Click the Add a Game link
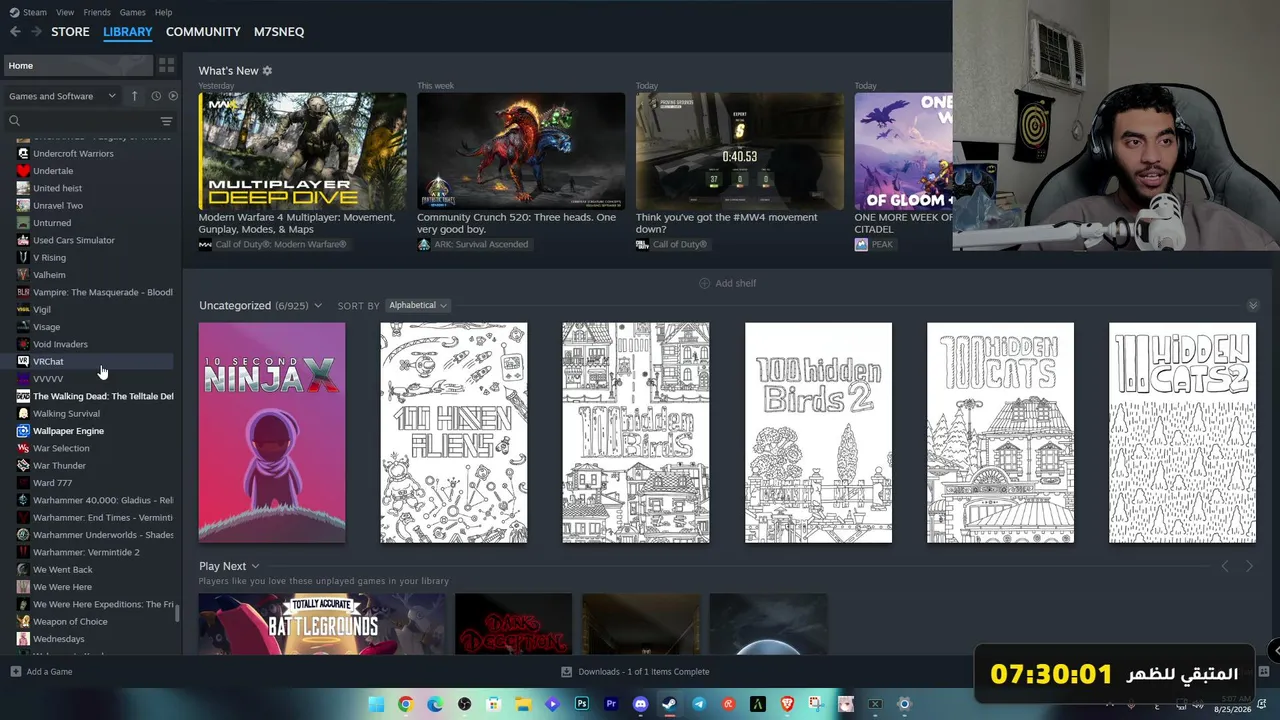Image resolution: width=1280 pixels, height=720 pixels. coord(49,672)
